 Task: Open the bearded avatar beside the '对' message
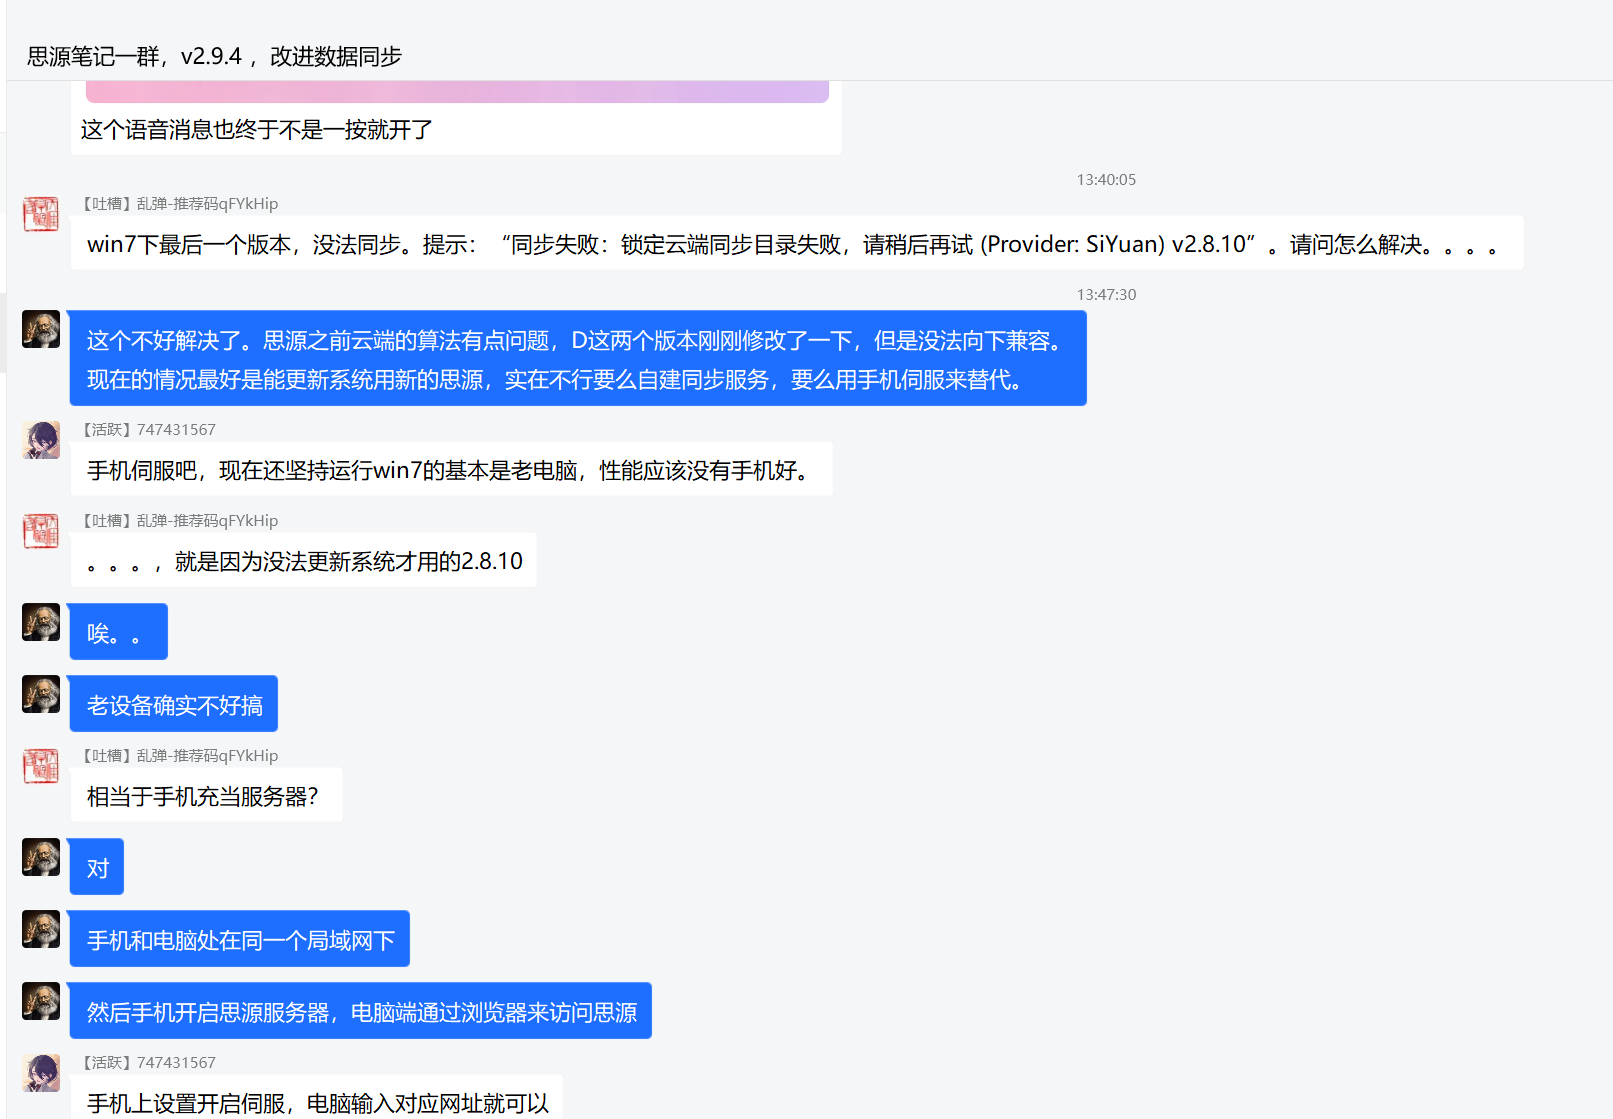[x=41, y=857]
